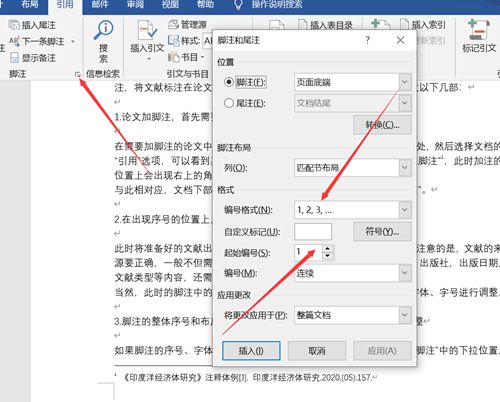Open the number format dropdown
Screen dimensions: 500x402
405,210
